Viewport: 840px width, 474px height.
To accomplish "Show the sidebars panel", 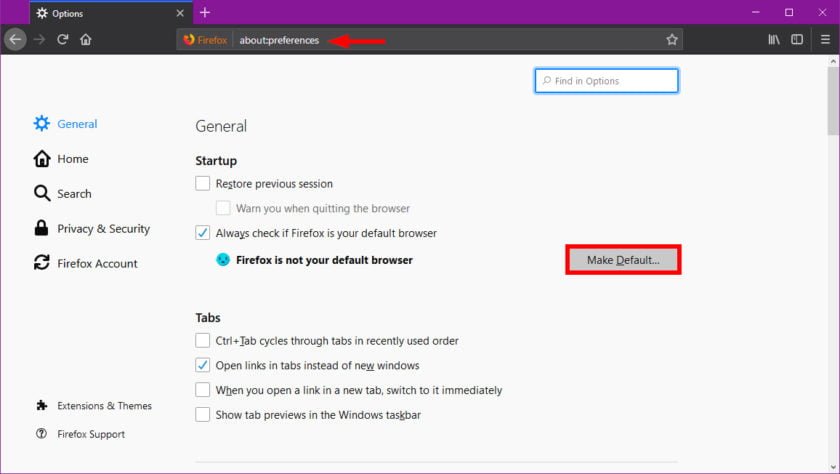I will coord(797,40).
